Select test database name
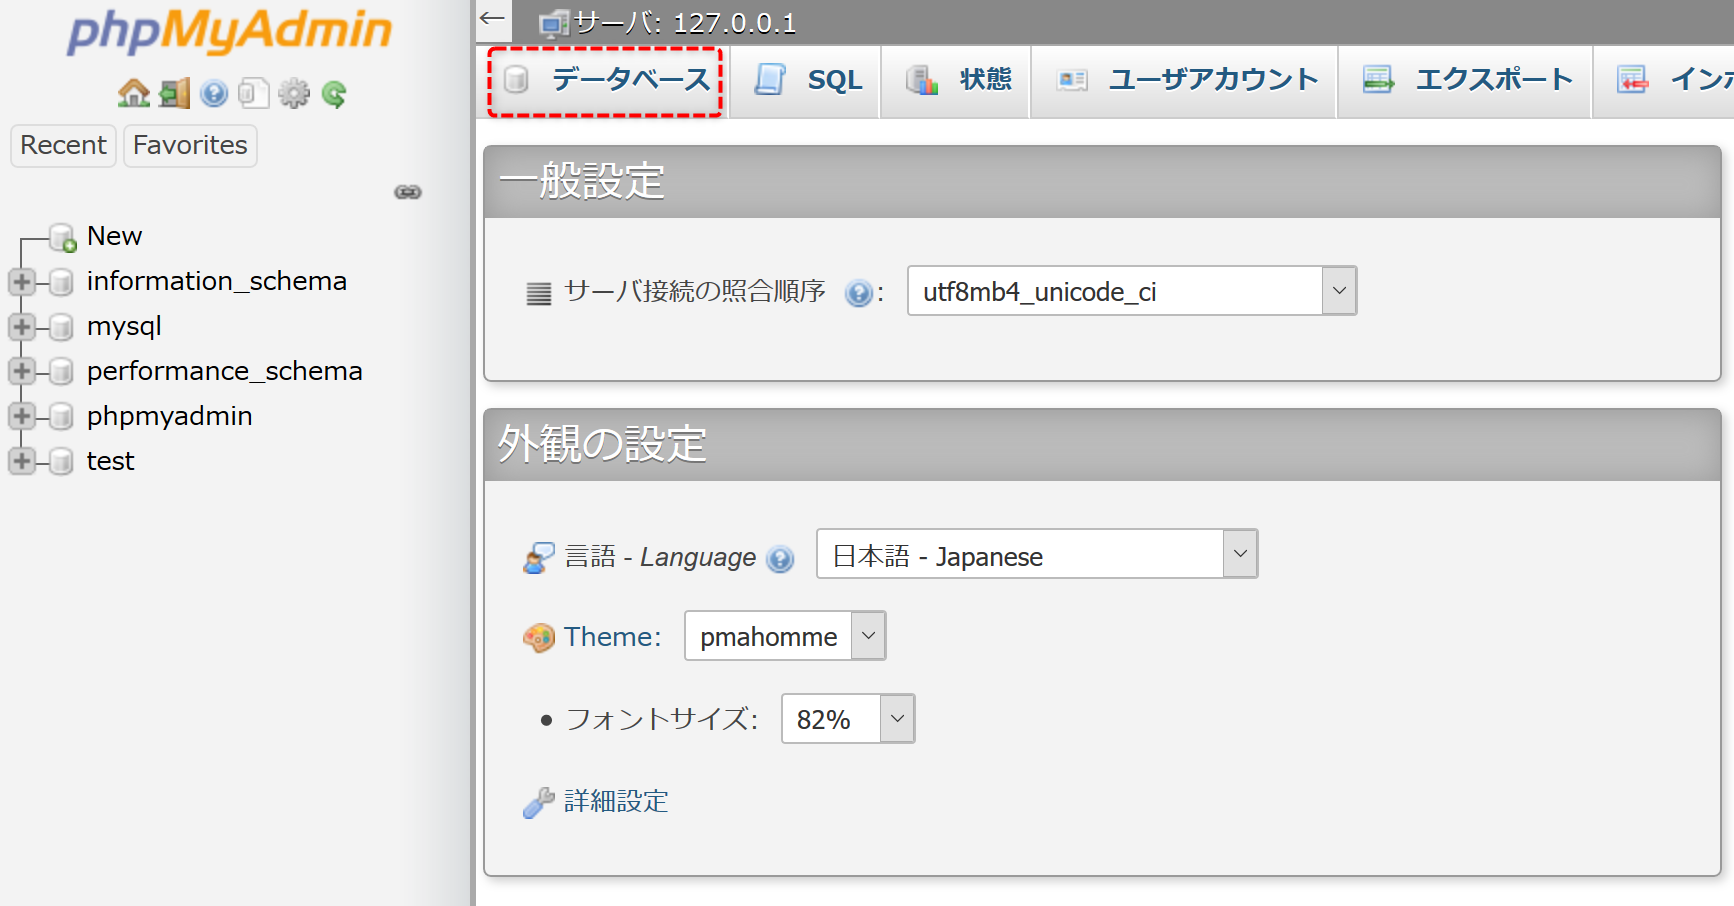Screen dimensions: 1734x906 (x=110, y=461)
